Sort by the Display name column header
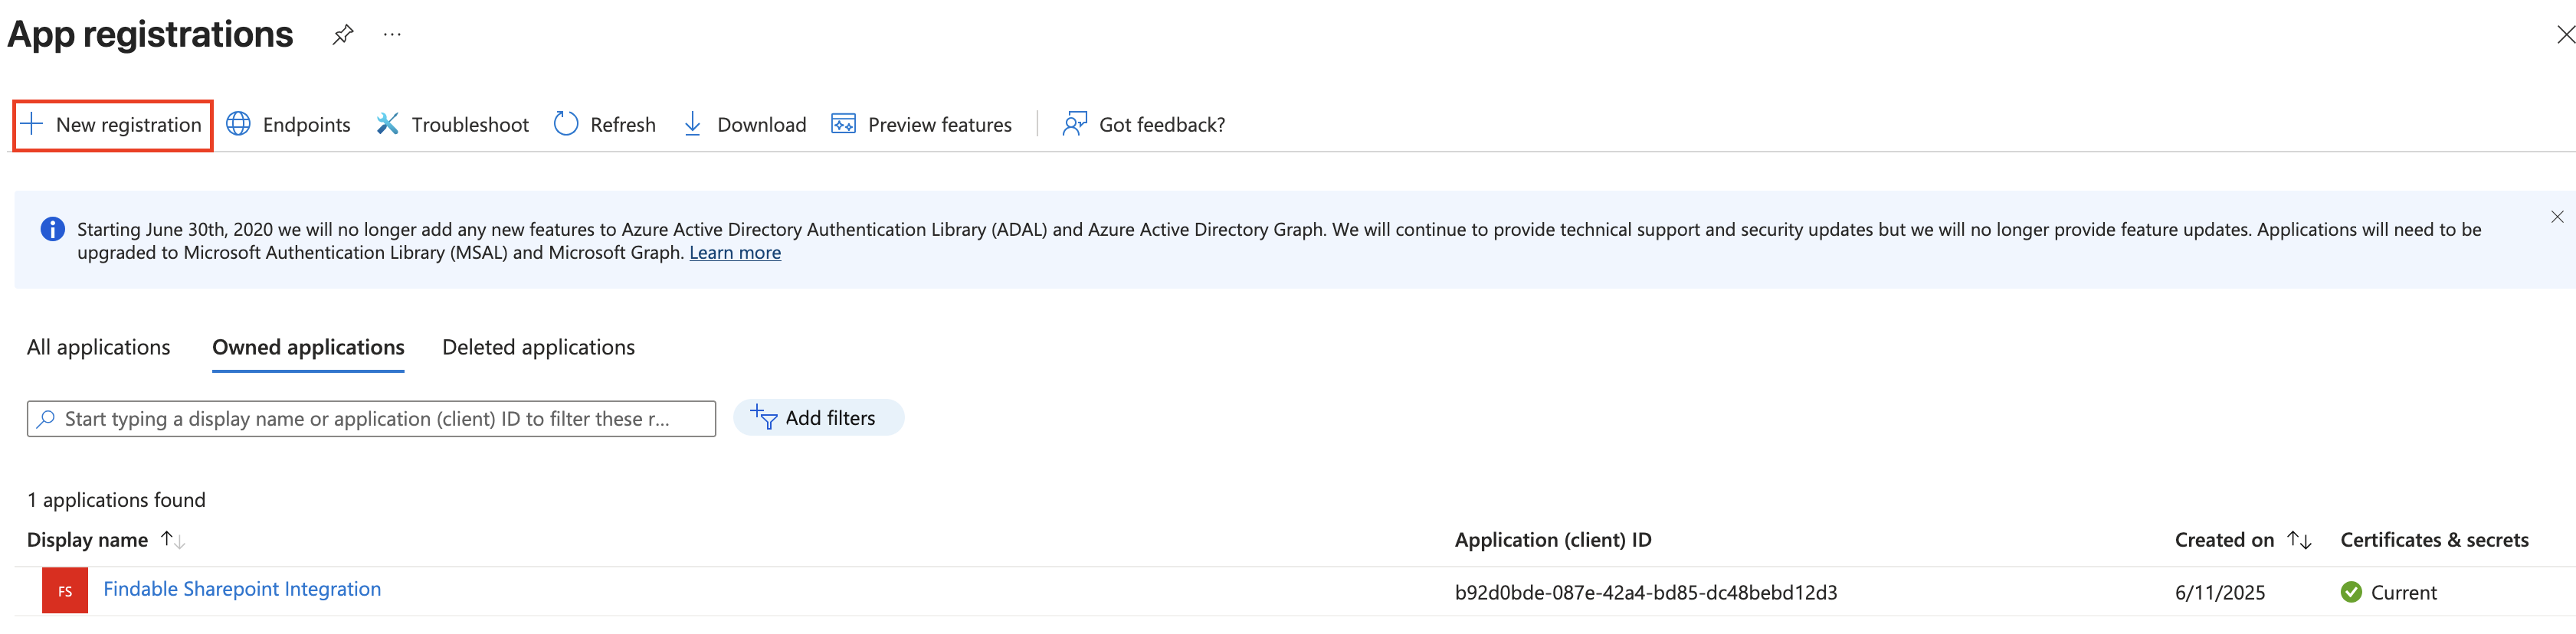The height and width of the screenshot is (634, 2576). coord(87,540)
